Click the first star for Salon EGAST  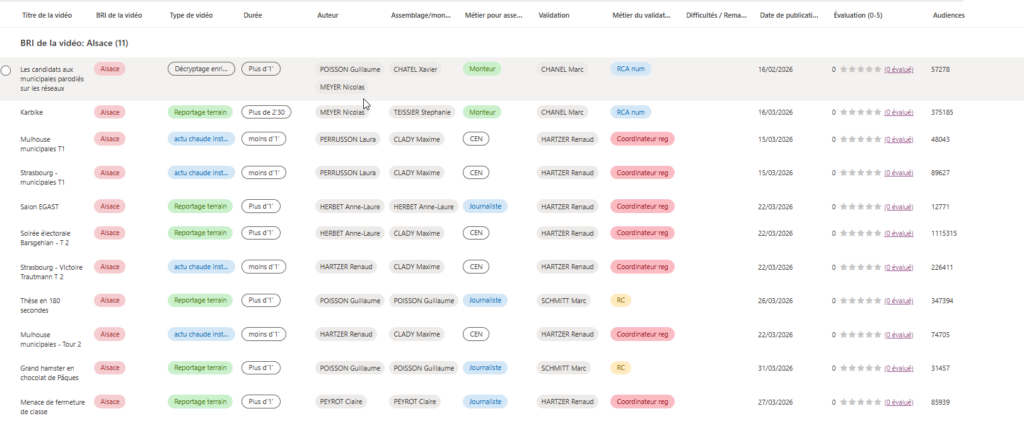(x=842, y=207)
